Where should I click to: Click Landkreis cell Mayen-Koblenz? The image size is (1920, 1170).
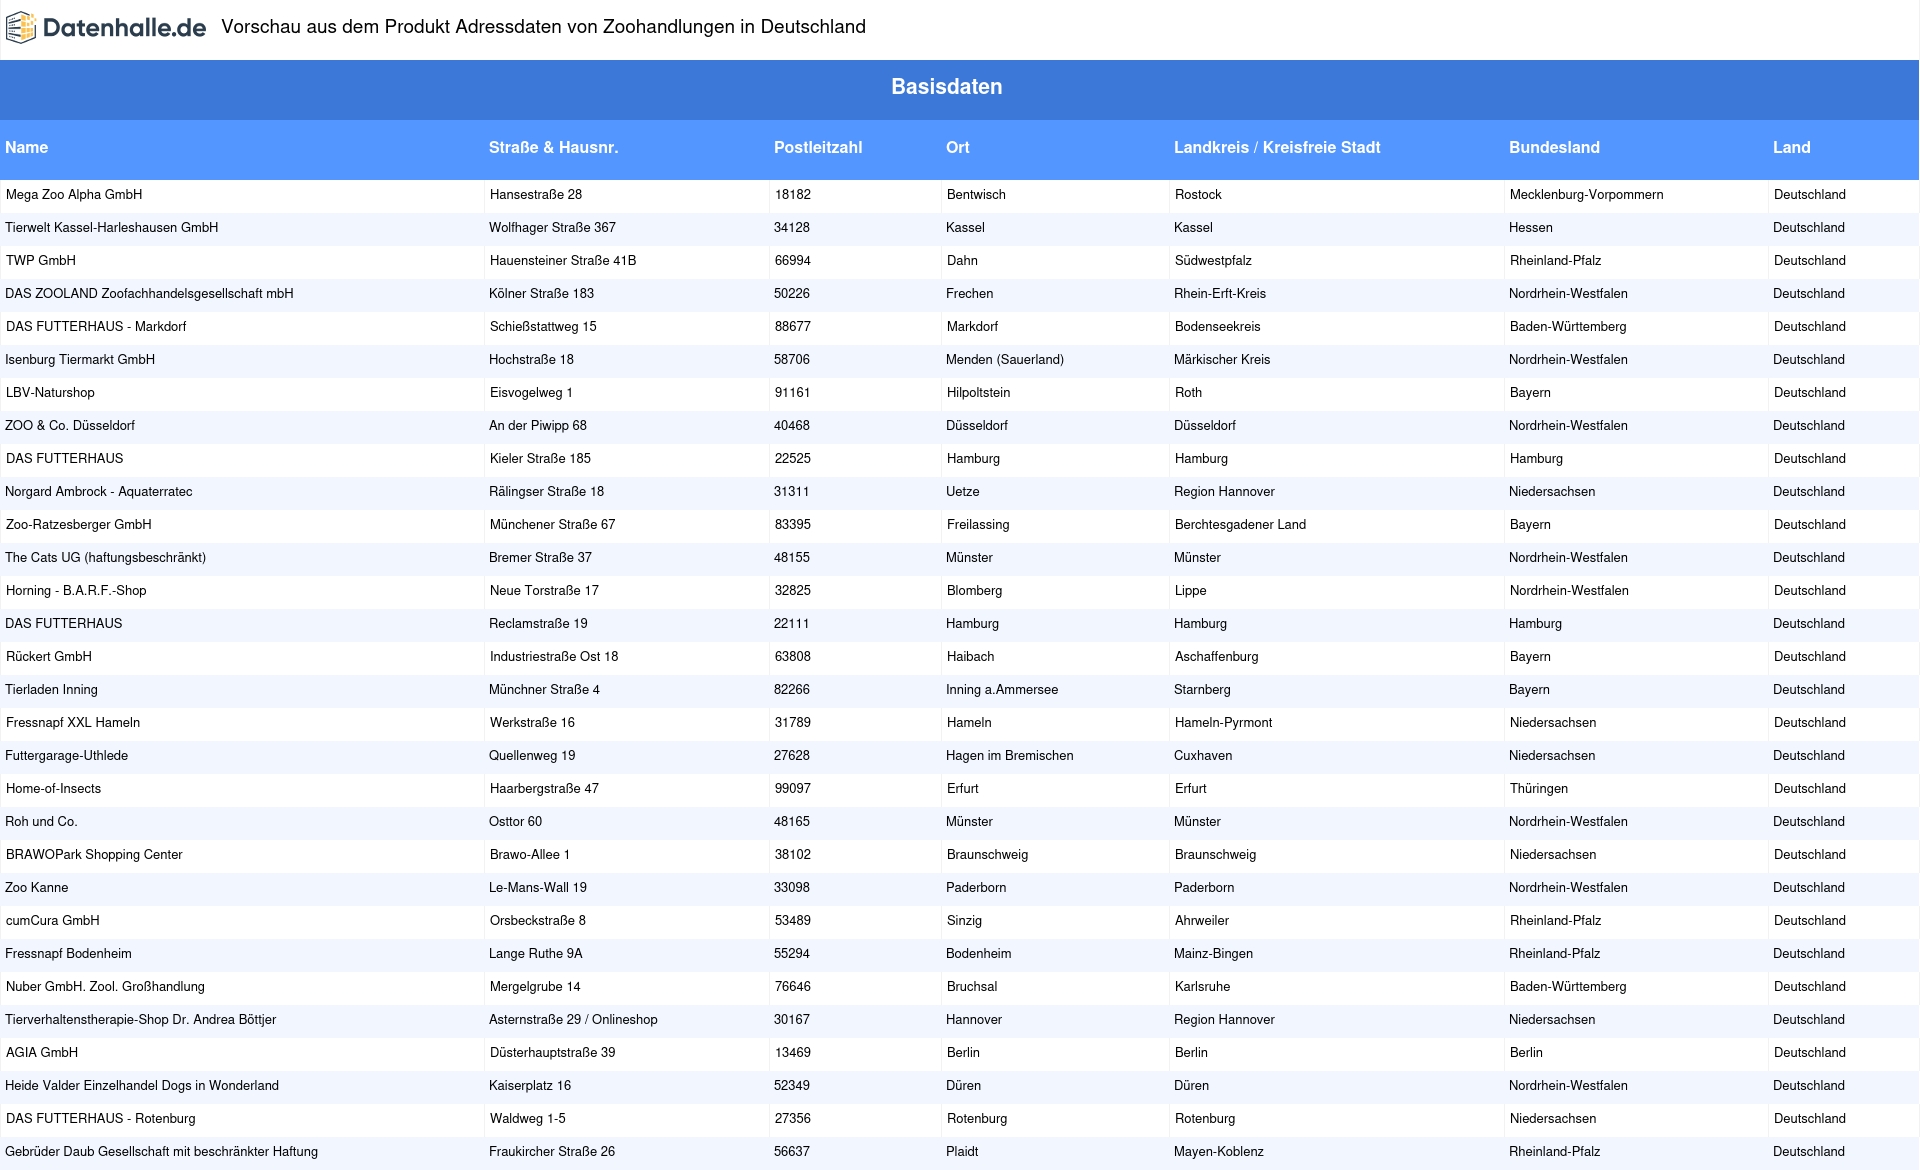pyautogui.click(x=1219, y=1152)
